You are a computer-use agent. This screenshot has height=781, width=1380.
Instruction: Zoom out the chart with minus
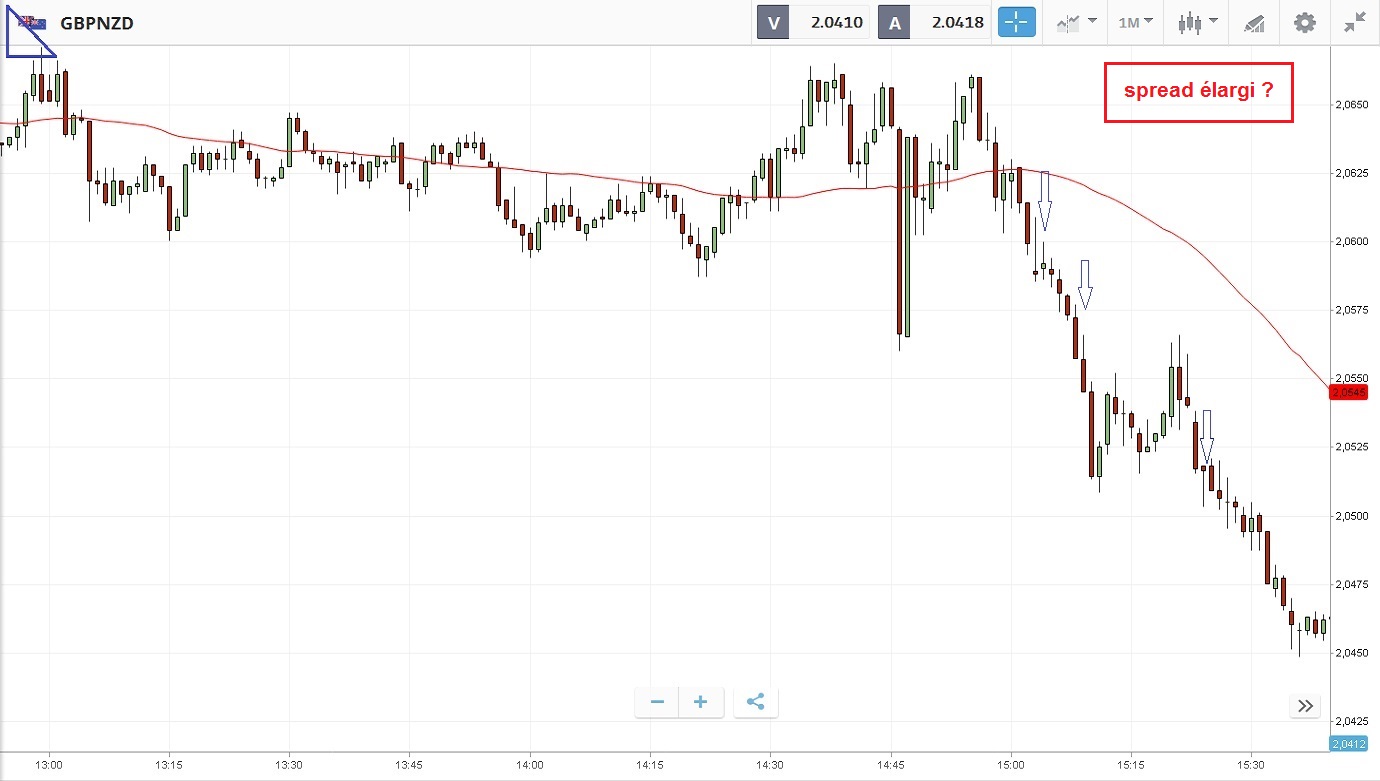657,702
